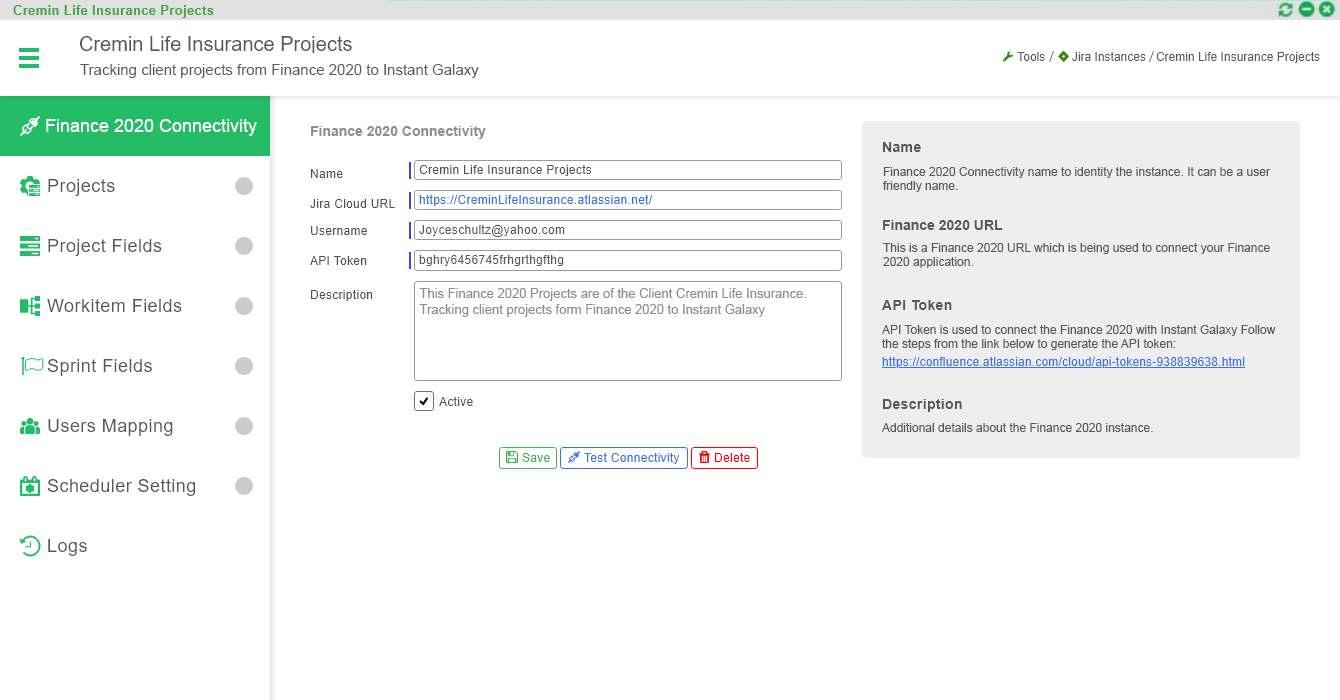
Task: Open the Finance 2020 Connectivity tab
Action: point(135,126)
